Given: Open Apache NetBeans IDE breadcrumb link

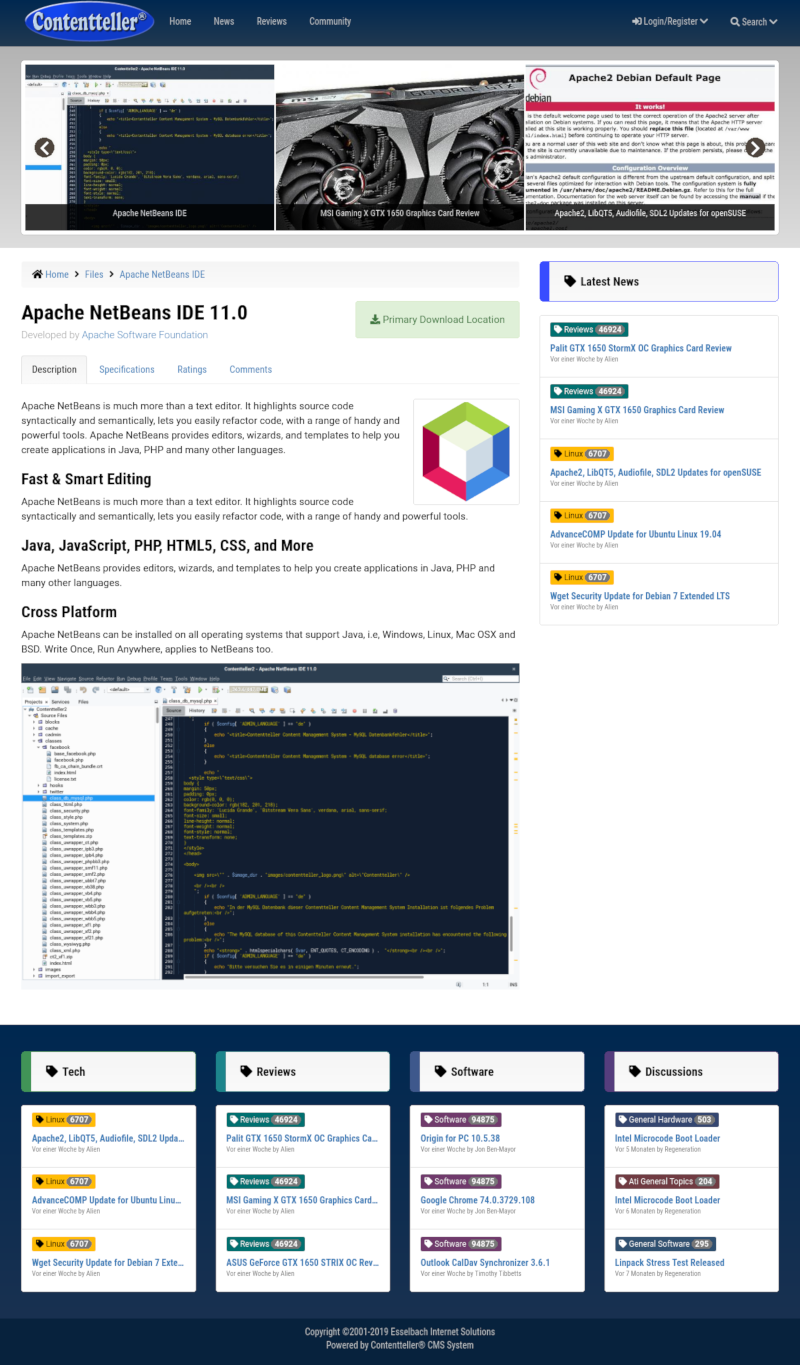Looking at the screenshot, I should [x=162, y=274].
